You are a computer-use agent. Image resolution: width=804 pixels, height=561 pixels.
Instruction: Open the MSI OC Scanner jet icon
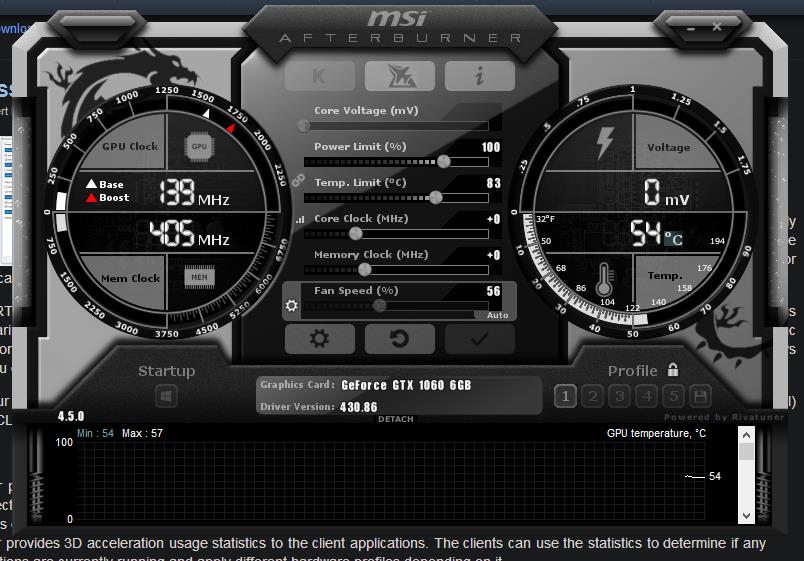[400, 76]
